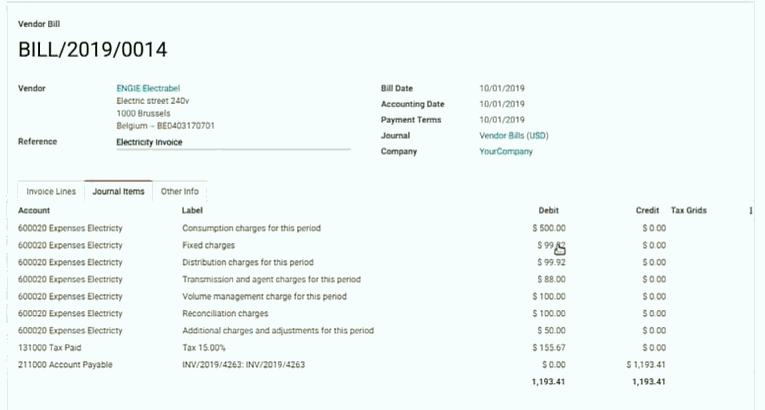Select the Consumption charges for this period row
765x410 pixels.
251,228
